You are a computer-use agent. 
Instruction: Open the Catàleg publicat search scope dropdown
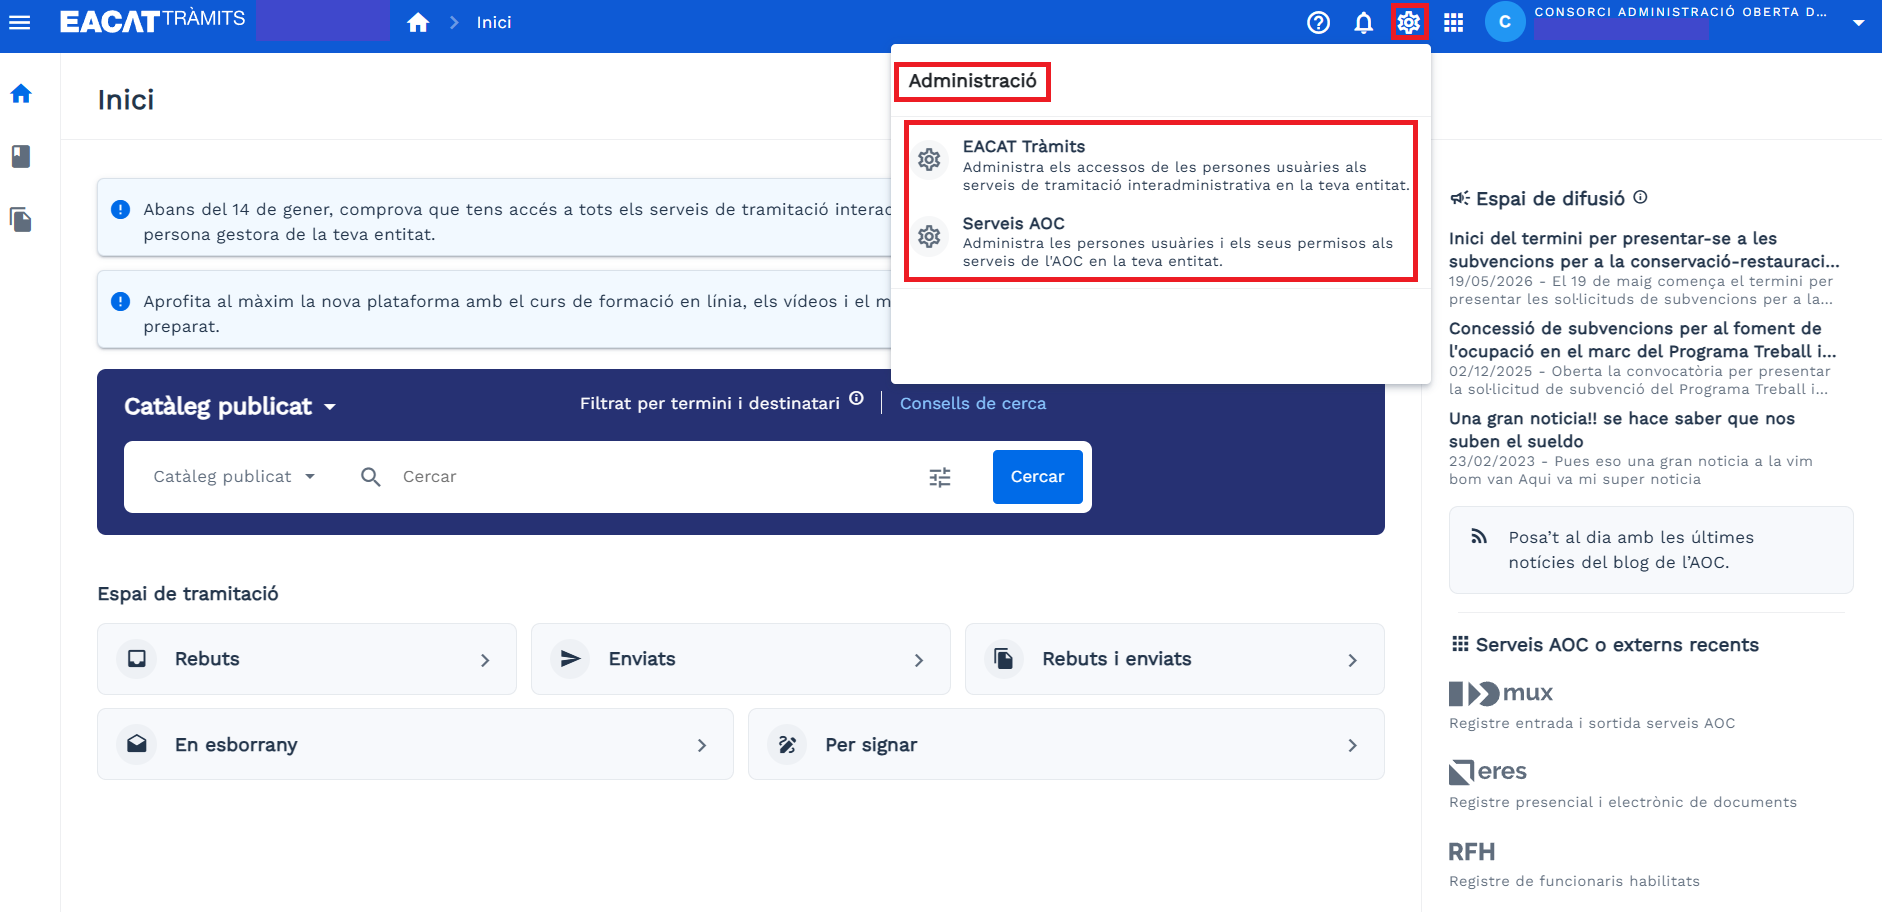(x=234, y=477)
